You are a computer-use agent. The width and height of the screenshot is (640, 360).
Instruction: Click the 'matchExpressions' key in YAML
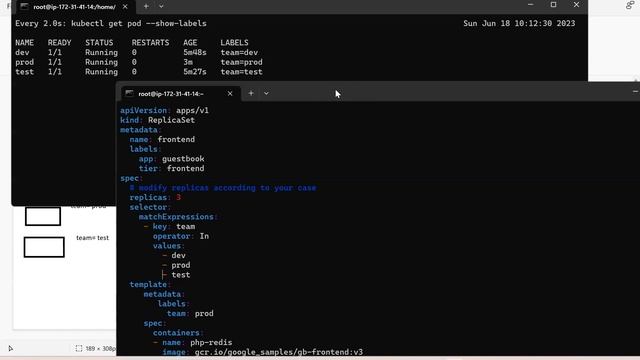[176, 217]
